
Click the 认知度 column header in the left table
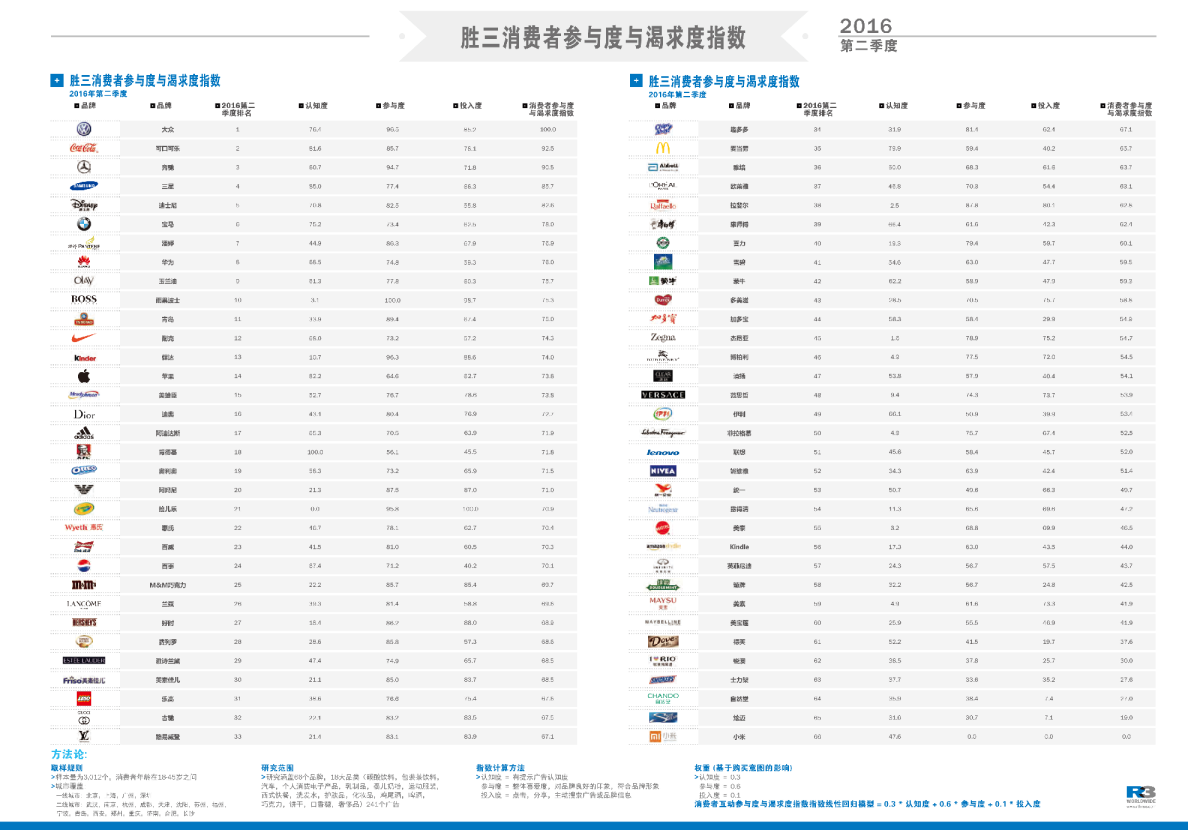tap(315, 105)
